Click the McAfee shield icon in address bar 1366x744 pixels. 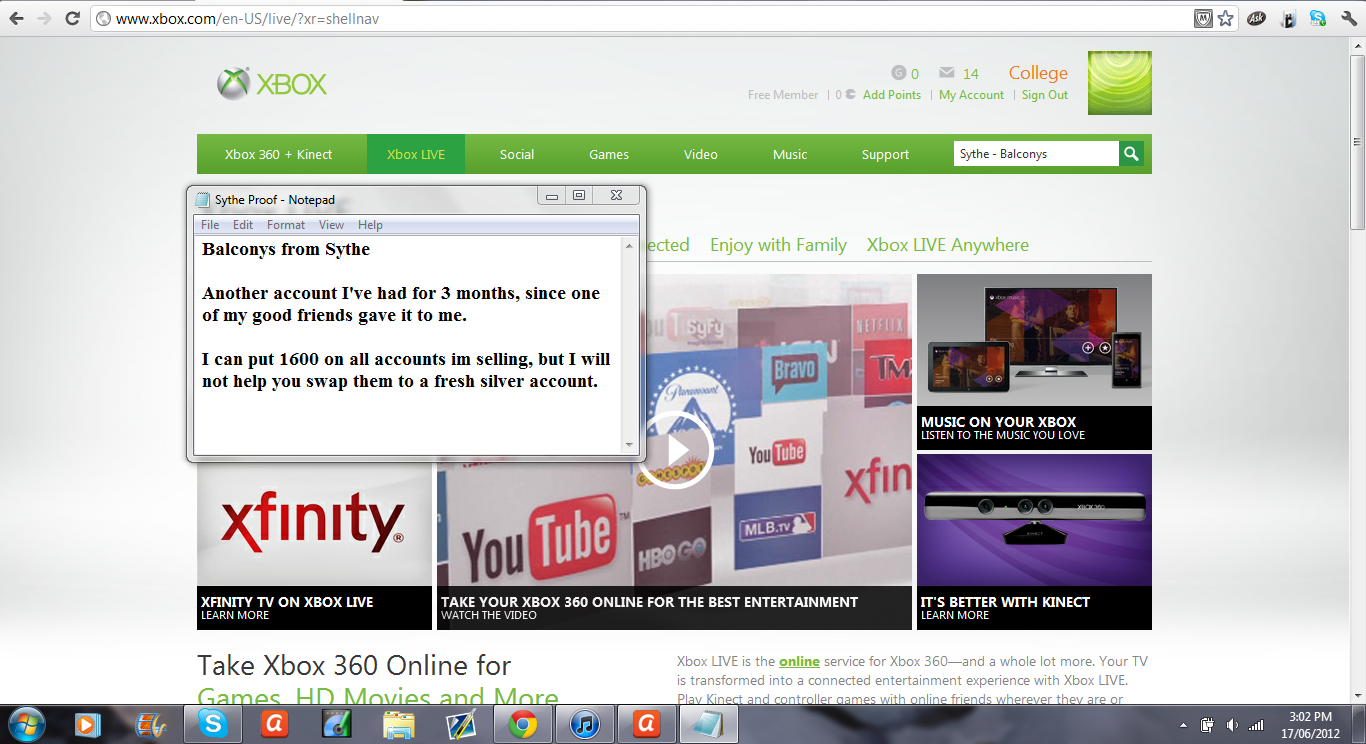1203,18
